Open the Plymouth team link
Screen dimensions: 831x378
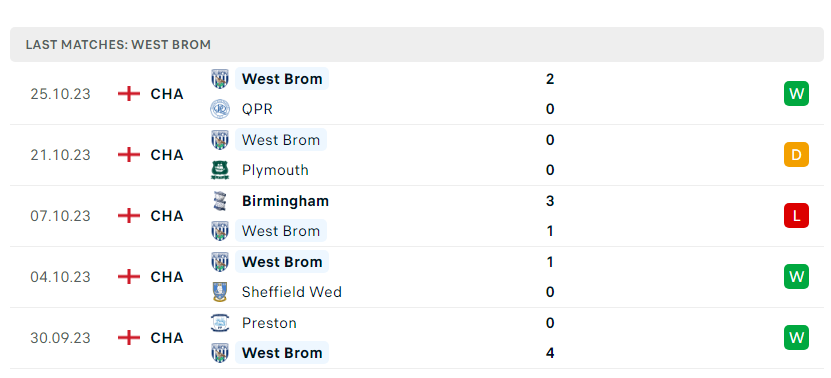point(275,170)
